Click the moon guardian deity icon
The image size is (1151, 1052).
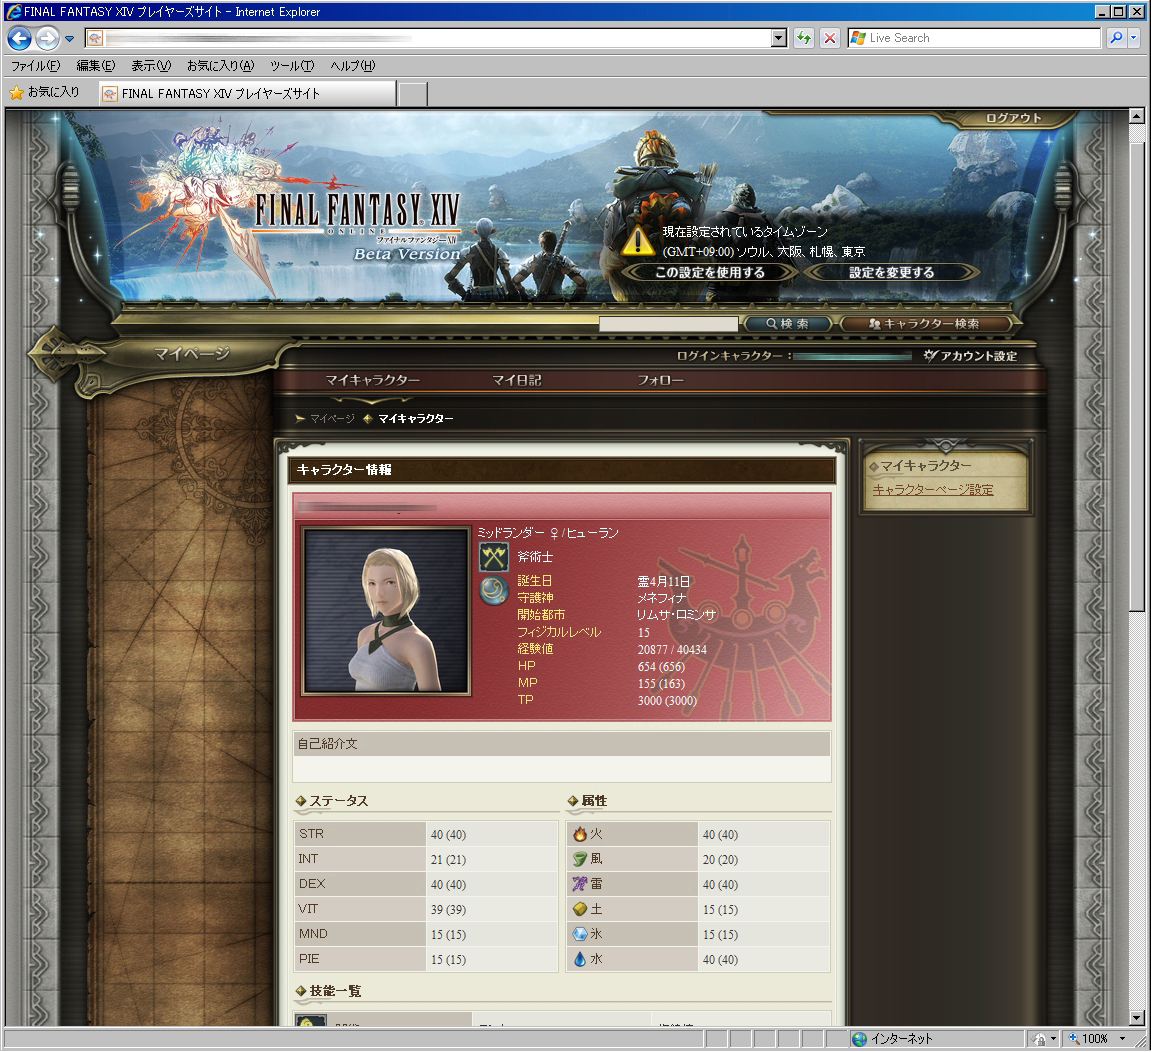pyautogui.click(x=494, y=590)
